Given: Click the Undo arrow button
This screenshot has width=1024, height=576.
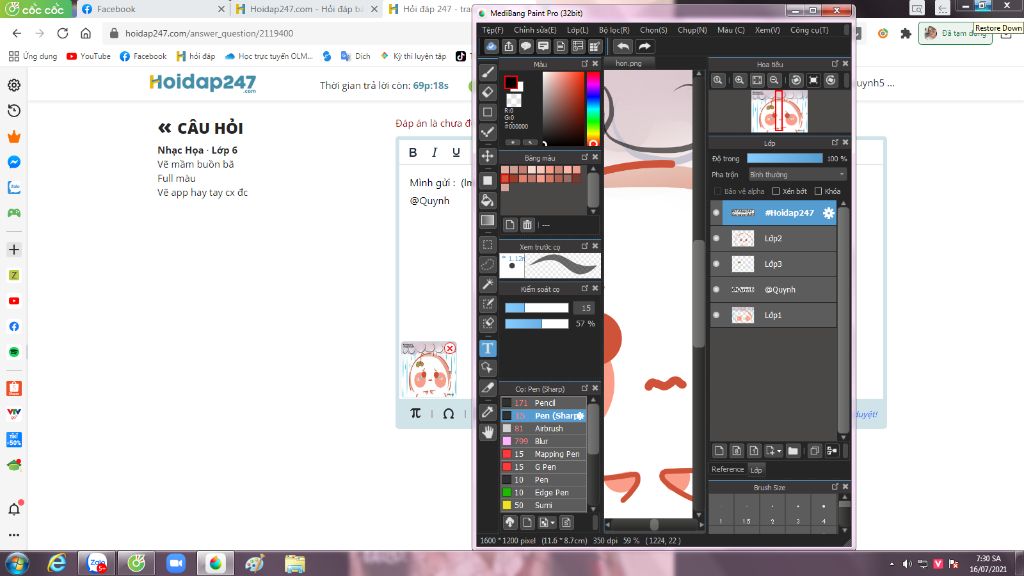Looking at the screenshot, I should point(623,46).
